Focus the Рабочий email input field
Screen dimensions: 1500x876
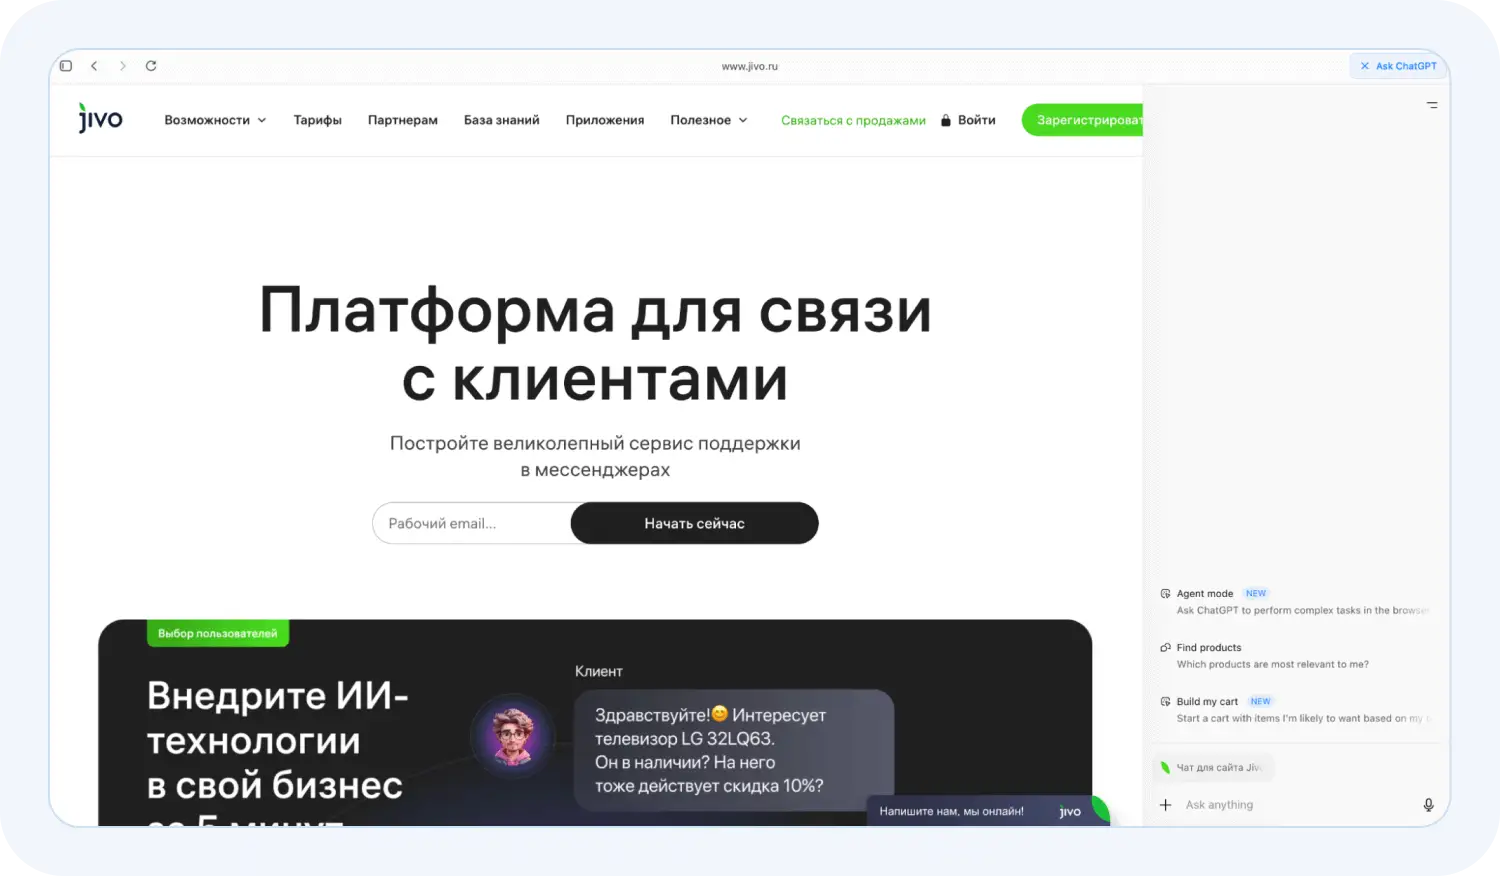(x=472, y=523)
